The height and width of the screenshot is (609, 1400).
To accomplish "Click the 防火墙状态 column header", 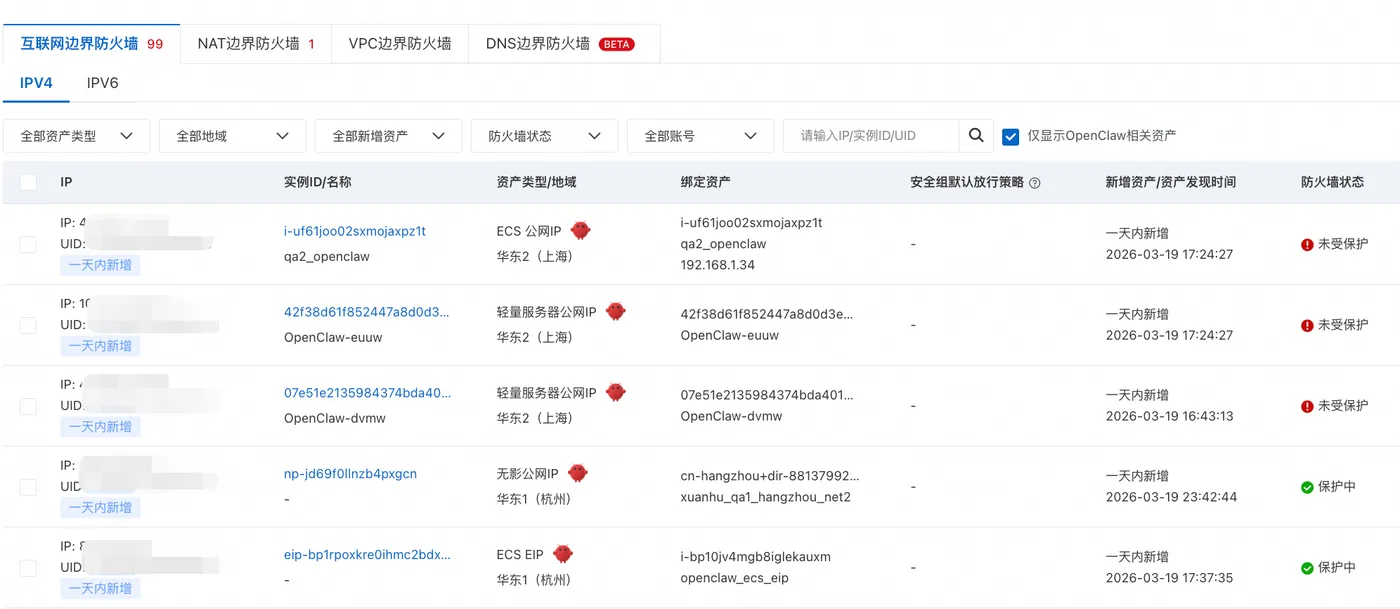I will click(x=1332, y=182).
